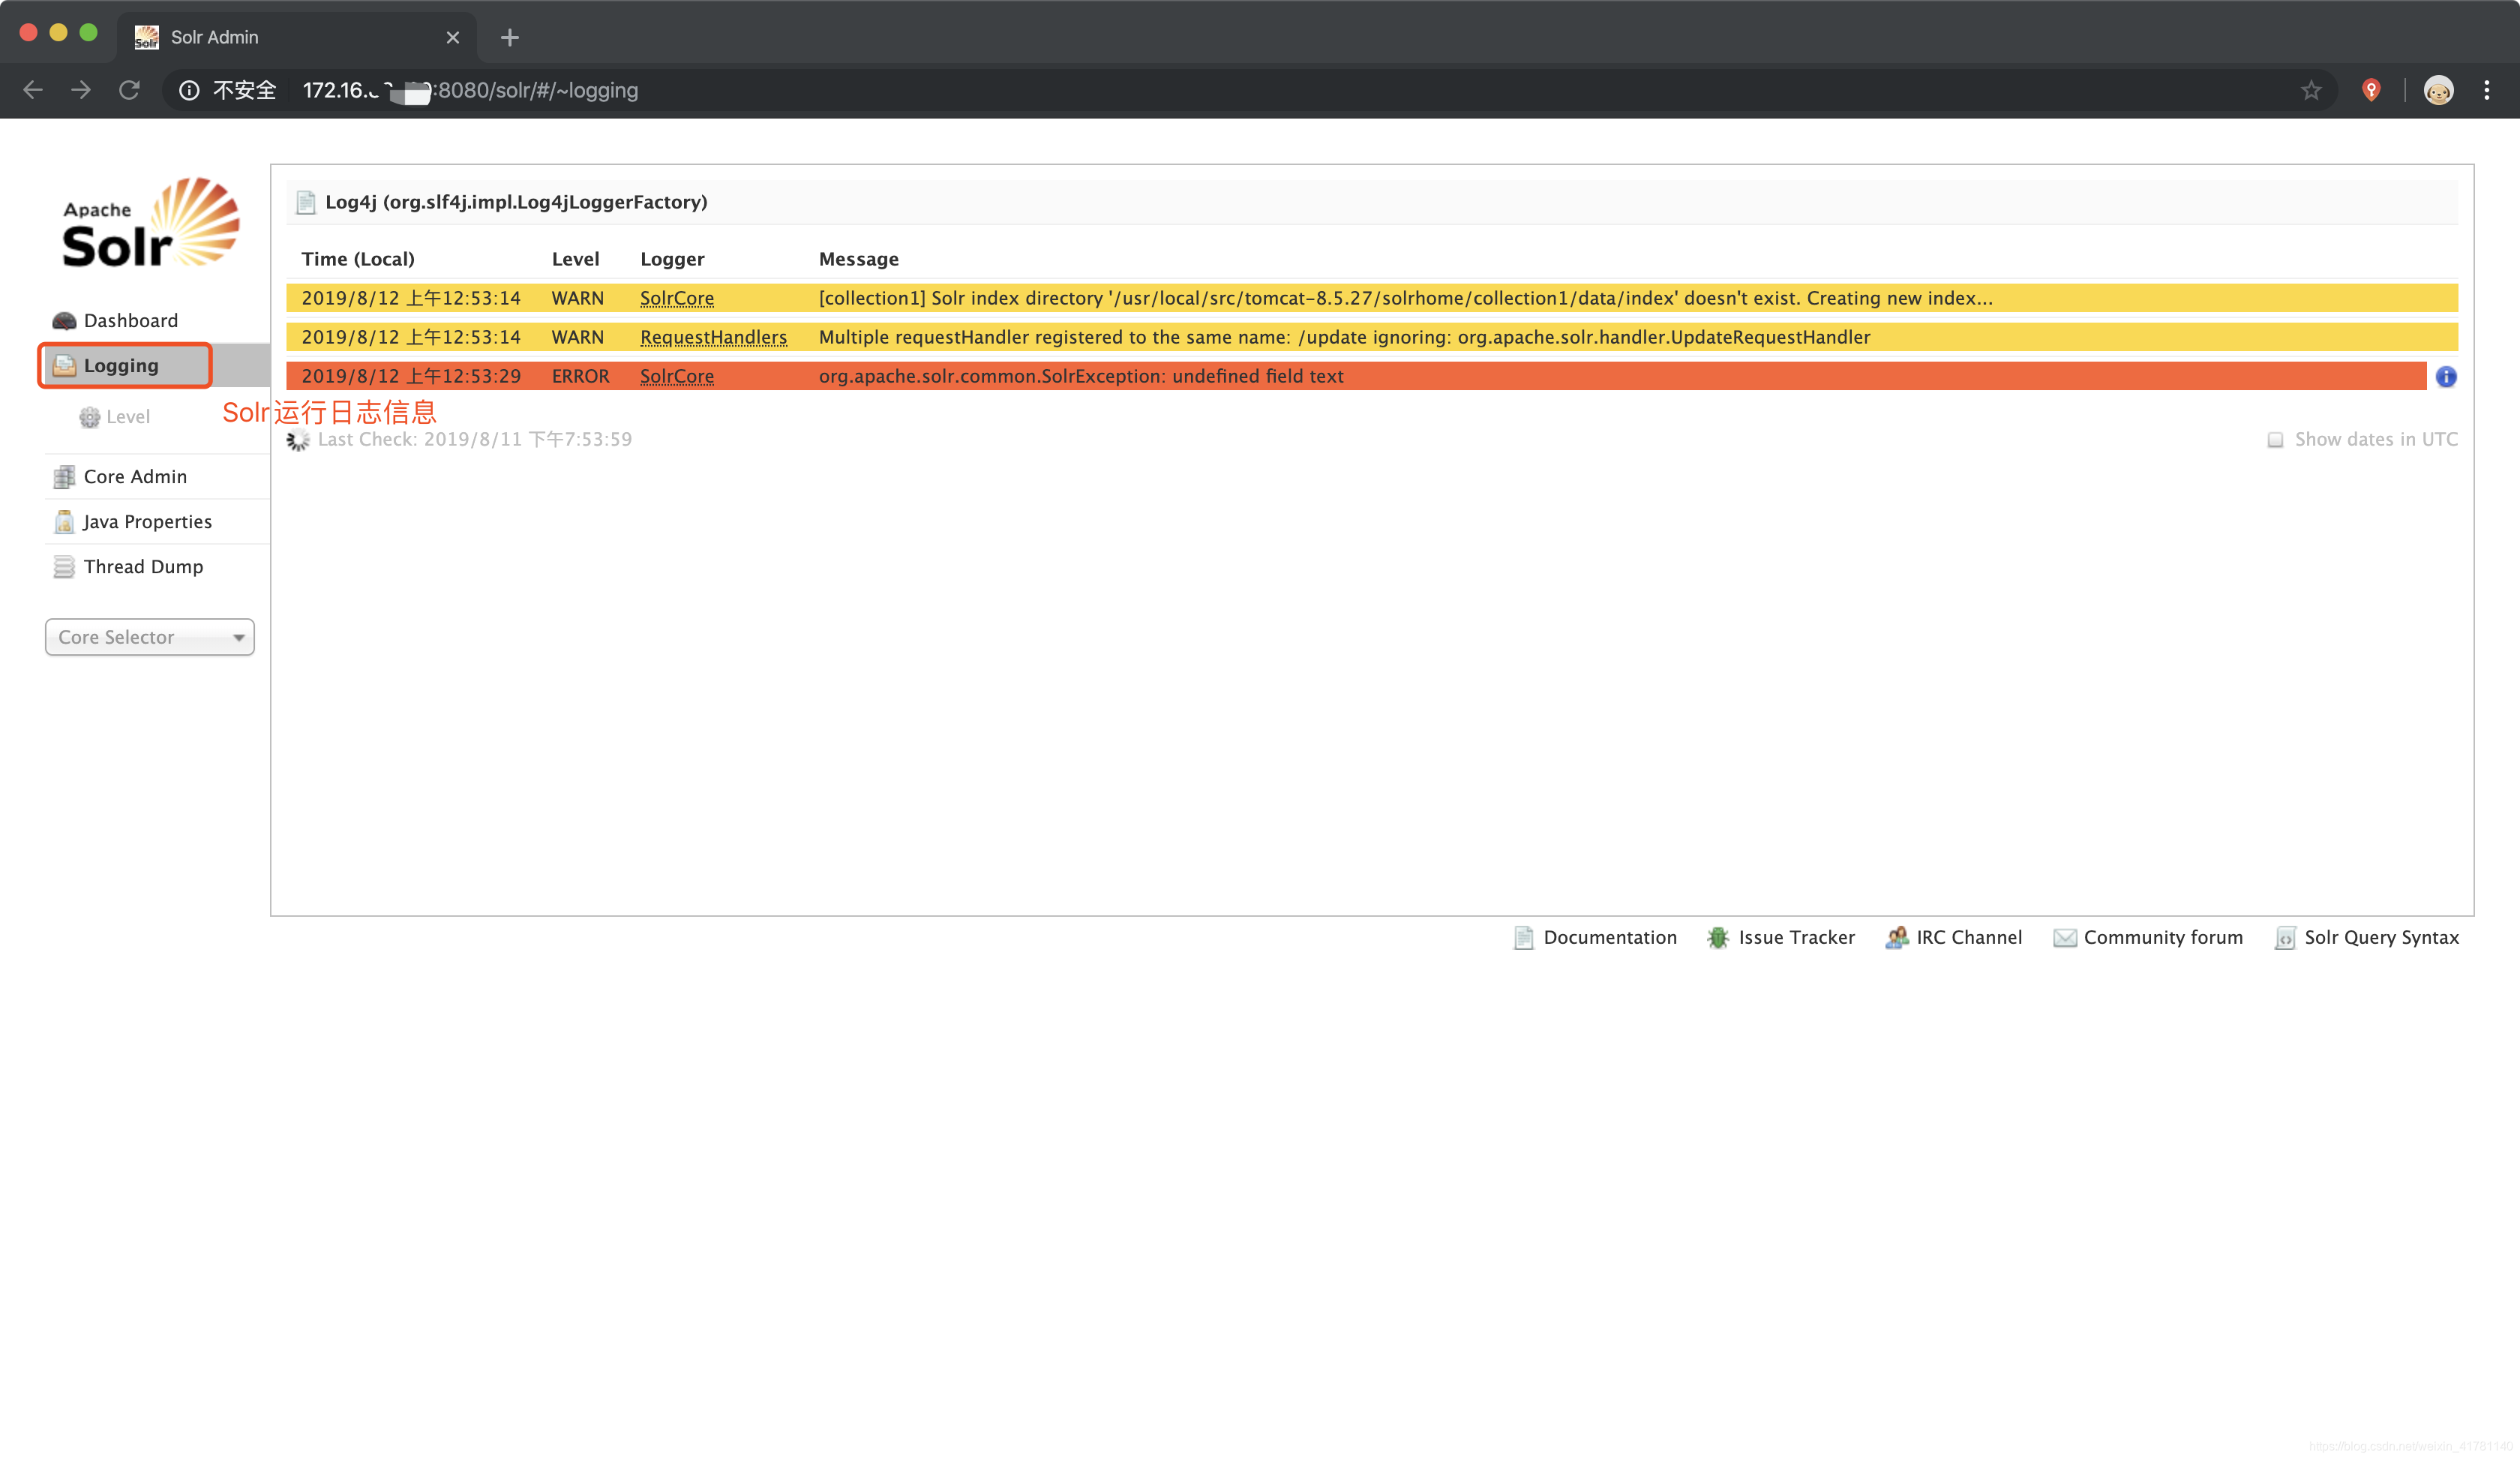Click the Last Check loading spinner icon
Image resolution: width=2520 pixels, height=1460 pixels.
(298, 440)
